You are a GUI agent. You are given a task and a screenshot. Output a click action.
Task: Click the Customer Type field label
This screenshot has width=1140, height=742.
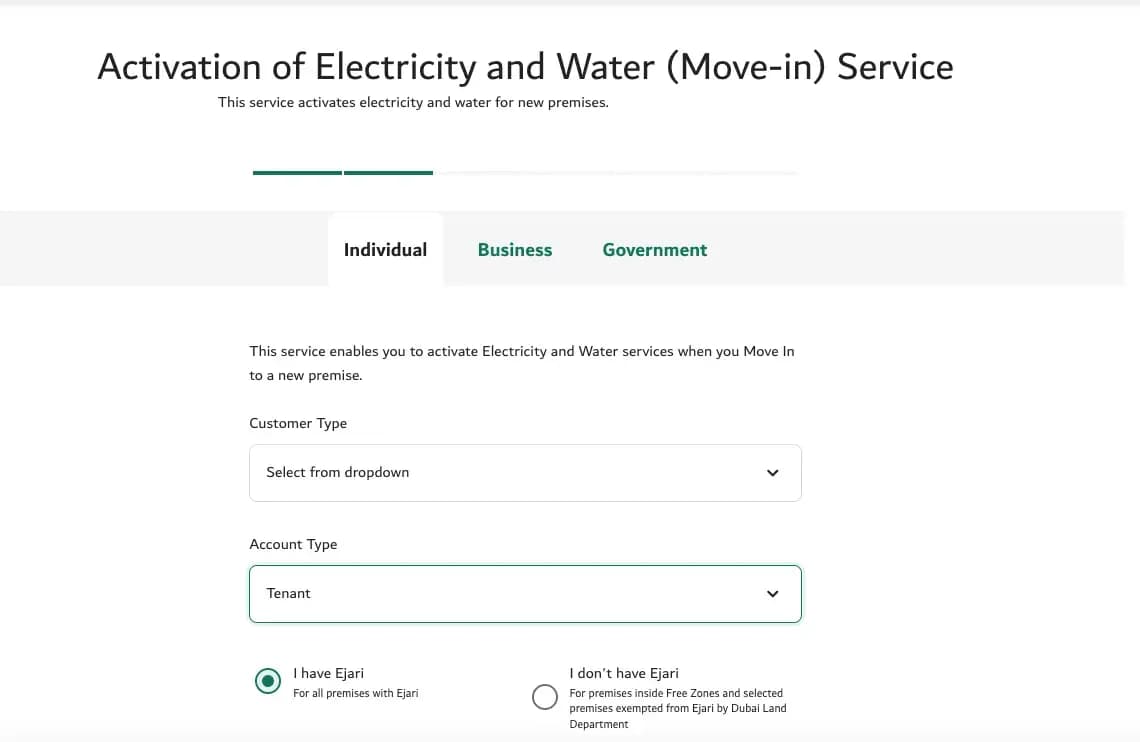point(298,423)
